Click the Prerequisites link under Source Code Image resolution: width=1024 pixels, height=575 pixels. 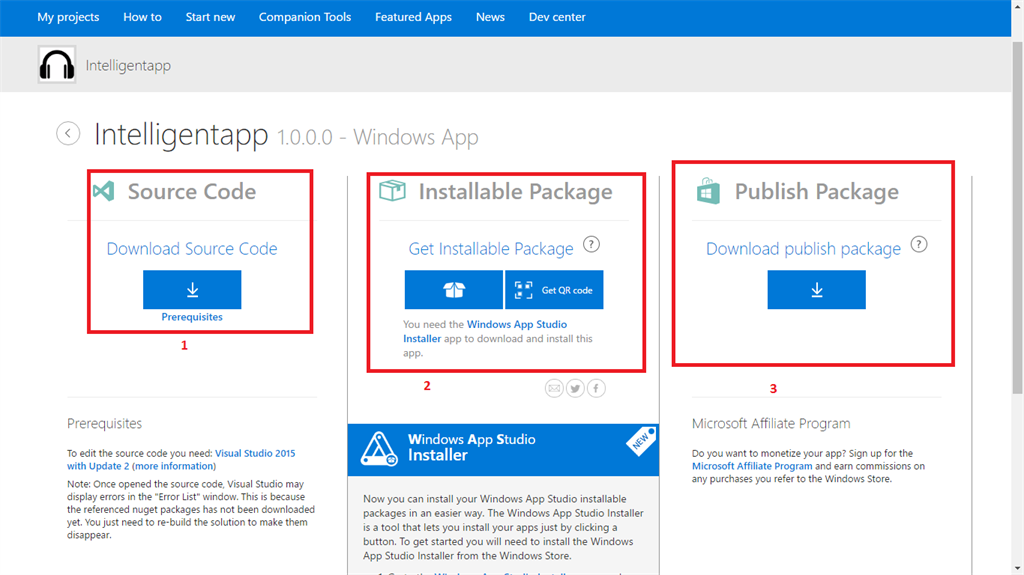coord(192,317)
